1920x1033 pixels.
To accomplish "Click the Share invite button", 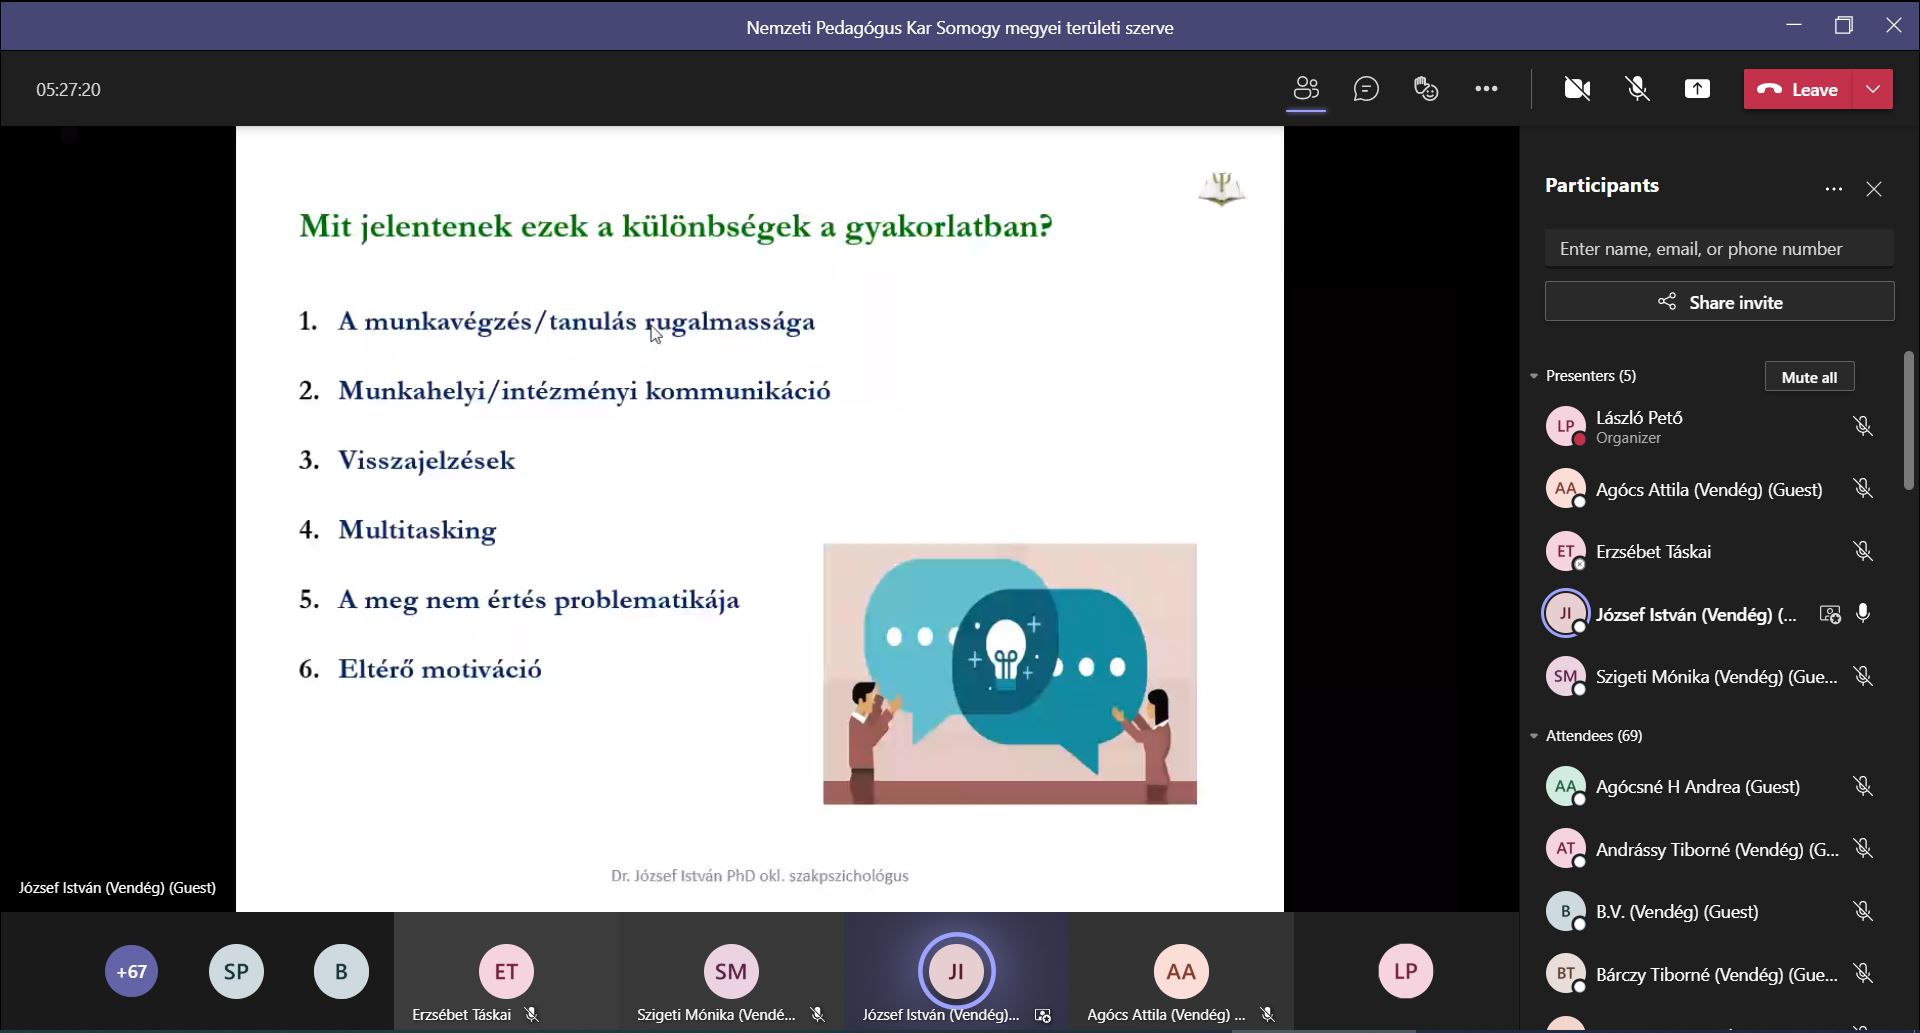I will pos(1719,302).
